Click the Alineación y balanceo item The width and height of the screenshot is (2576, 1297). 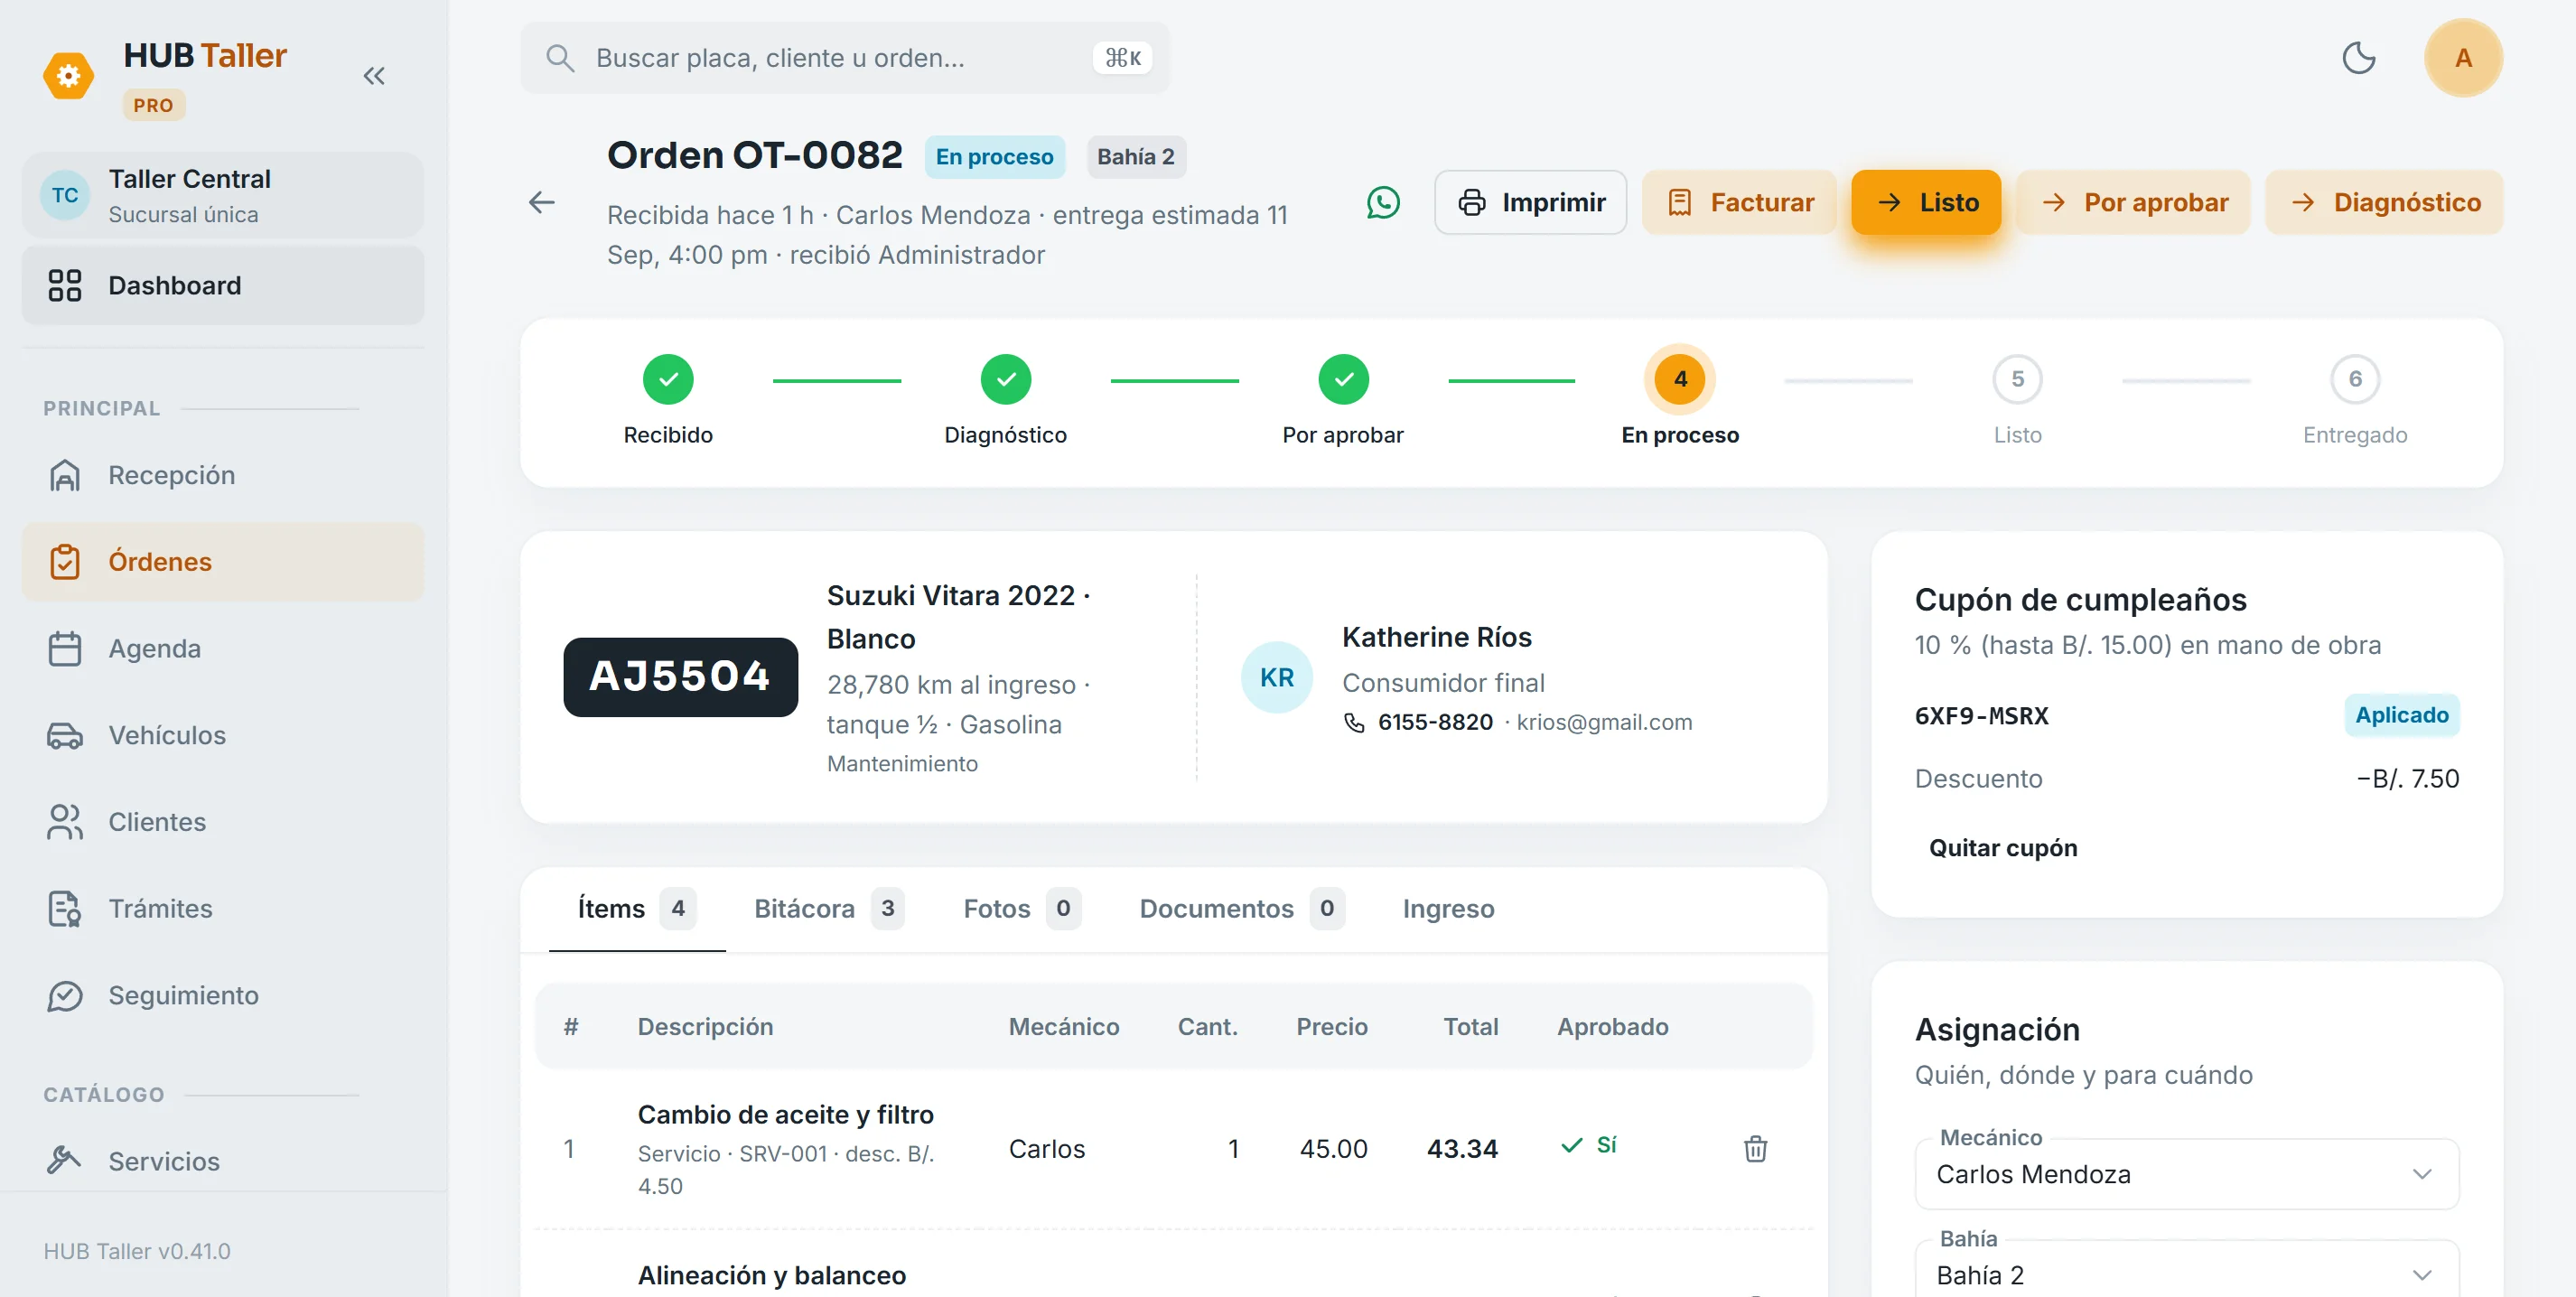tap(772, 1275)
